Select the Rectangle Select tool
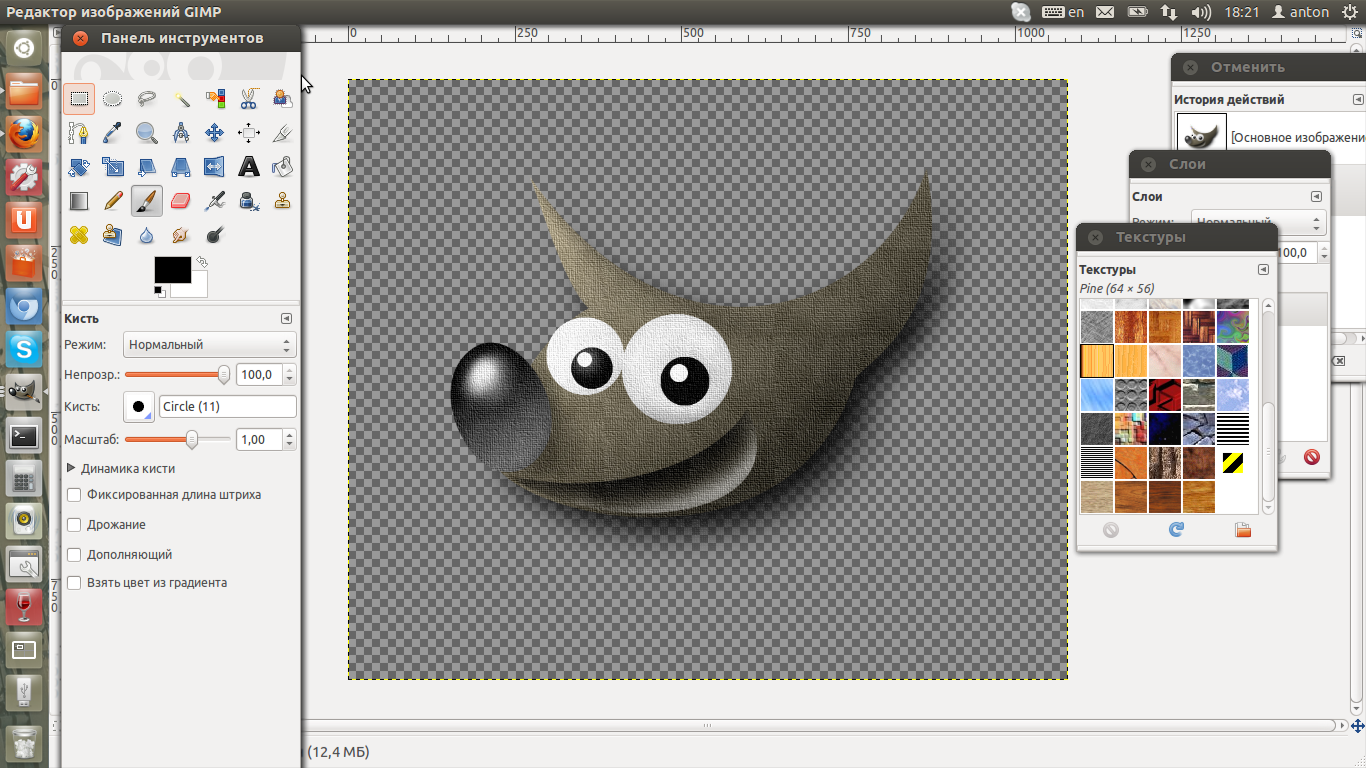The image size is (1366, 768). (79, 99)
